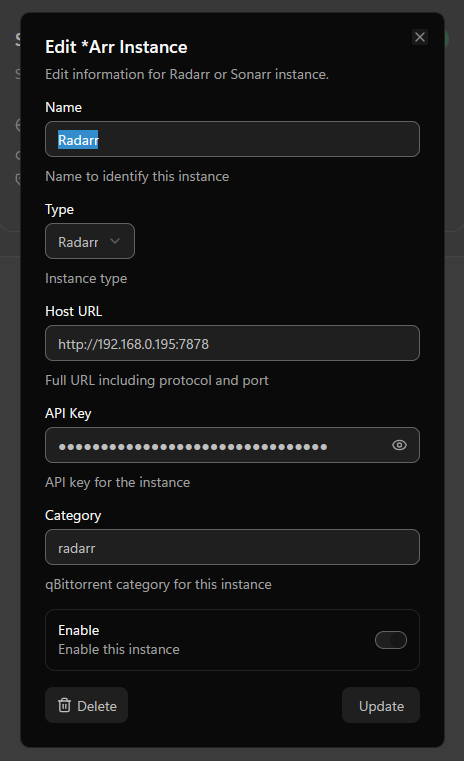Edit the Category field containing radarr
The width and height of the screenshot is (464, 761).
coord(232,547)
